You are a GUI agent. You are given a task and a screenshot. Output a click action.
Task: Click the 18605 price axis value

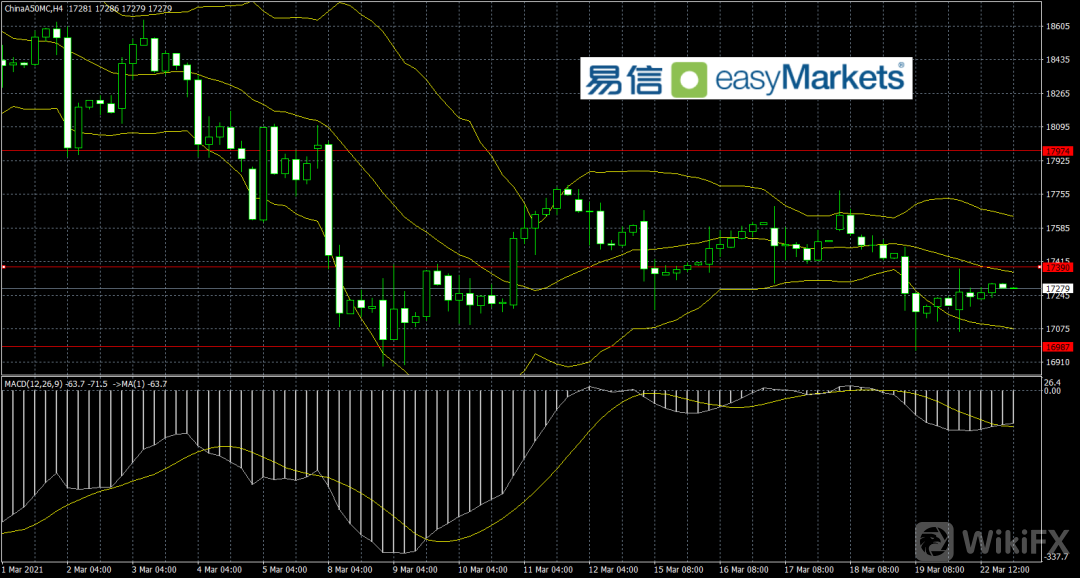1057,26
